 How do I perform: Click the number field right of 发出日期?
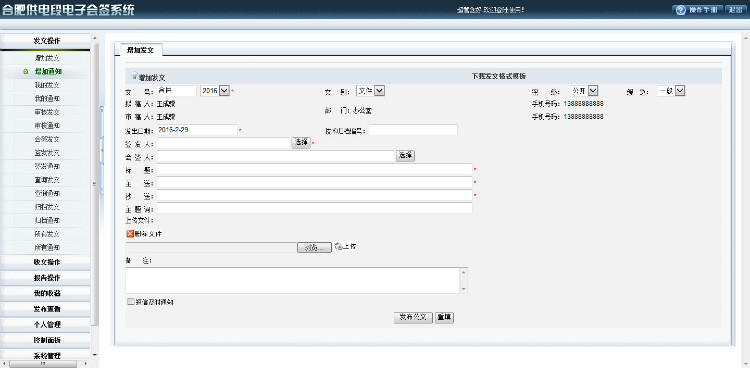click(413, 130)
